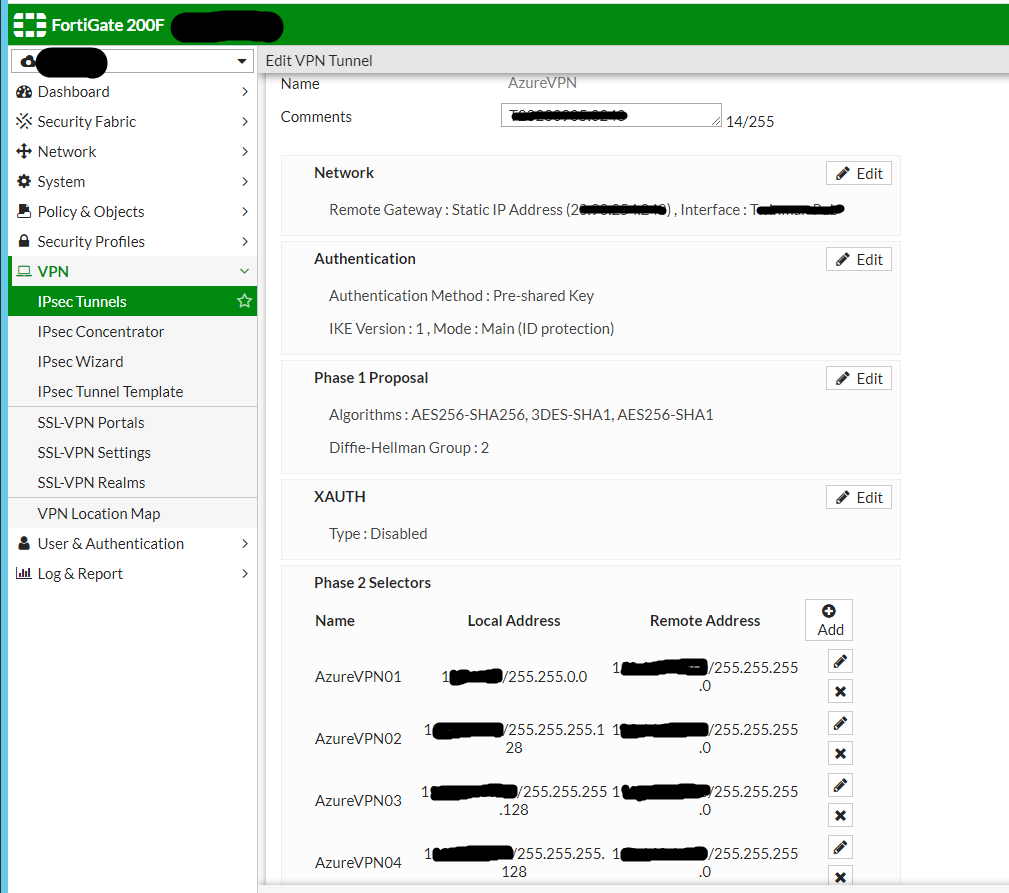Expand the Policy & Objects chevron

[245, 211]
